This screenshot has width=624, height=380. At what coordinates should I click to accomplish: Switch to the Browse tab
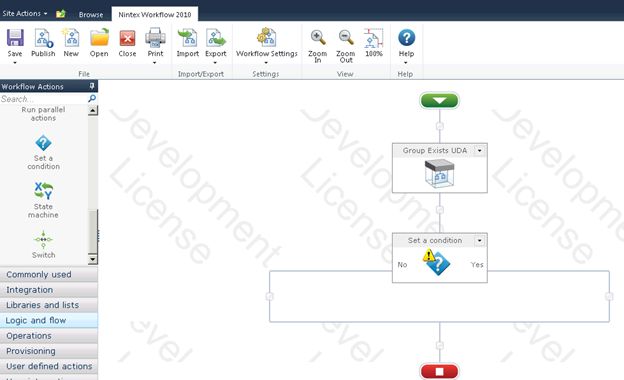click(x=91, y=14)
